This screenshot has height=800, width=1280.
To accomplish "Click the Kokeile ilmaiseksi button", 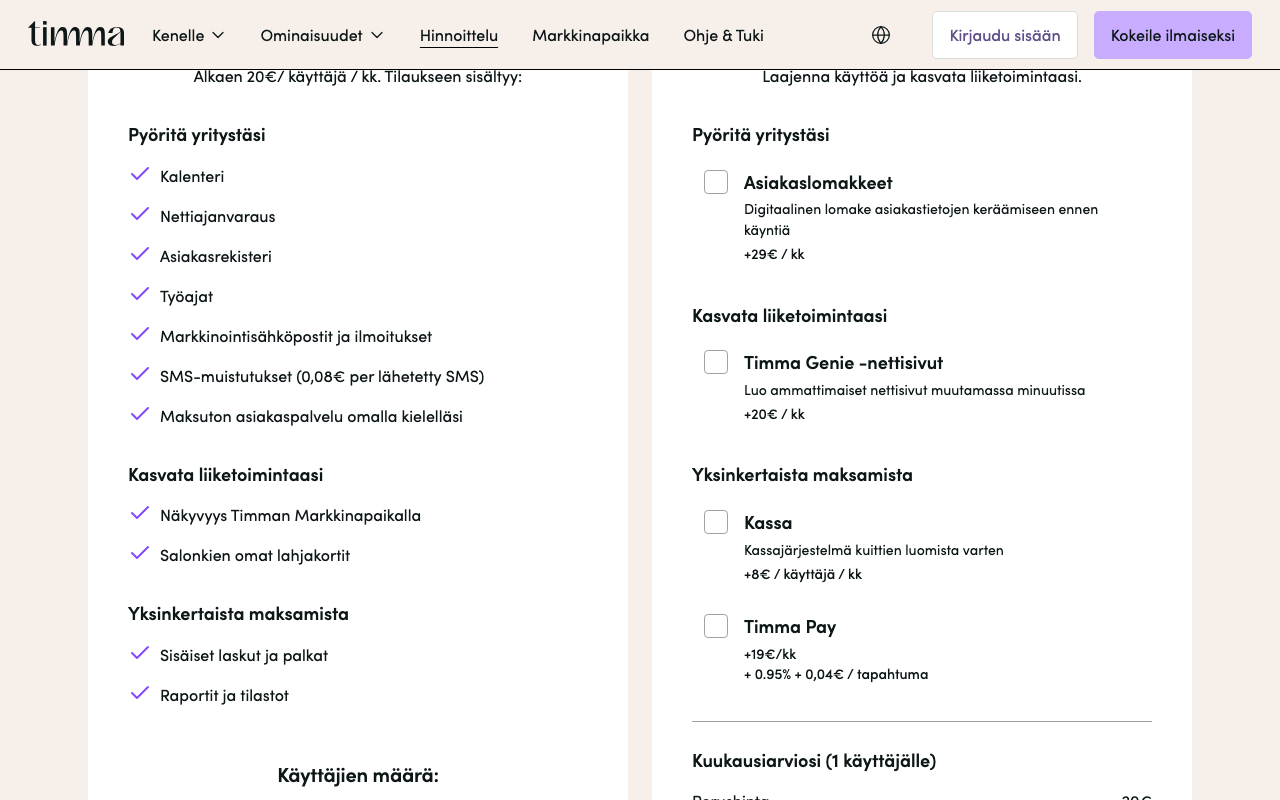I will [1173, 35].
